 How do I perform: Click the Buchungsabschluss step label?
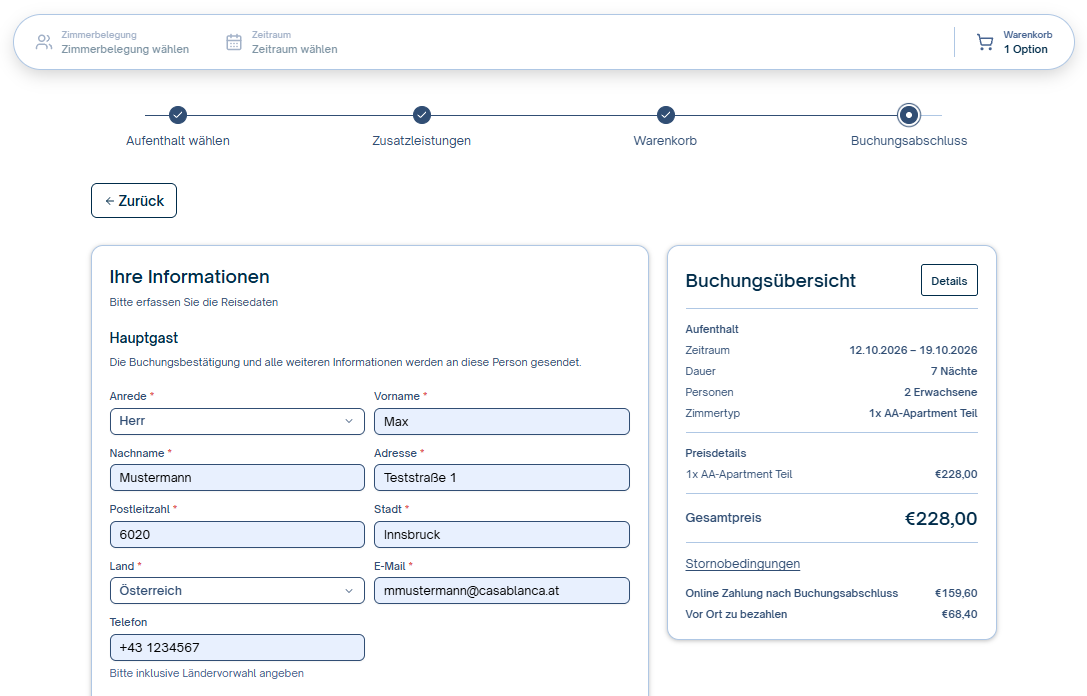[x=909, y=141]
